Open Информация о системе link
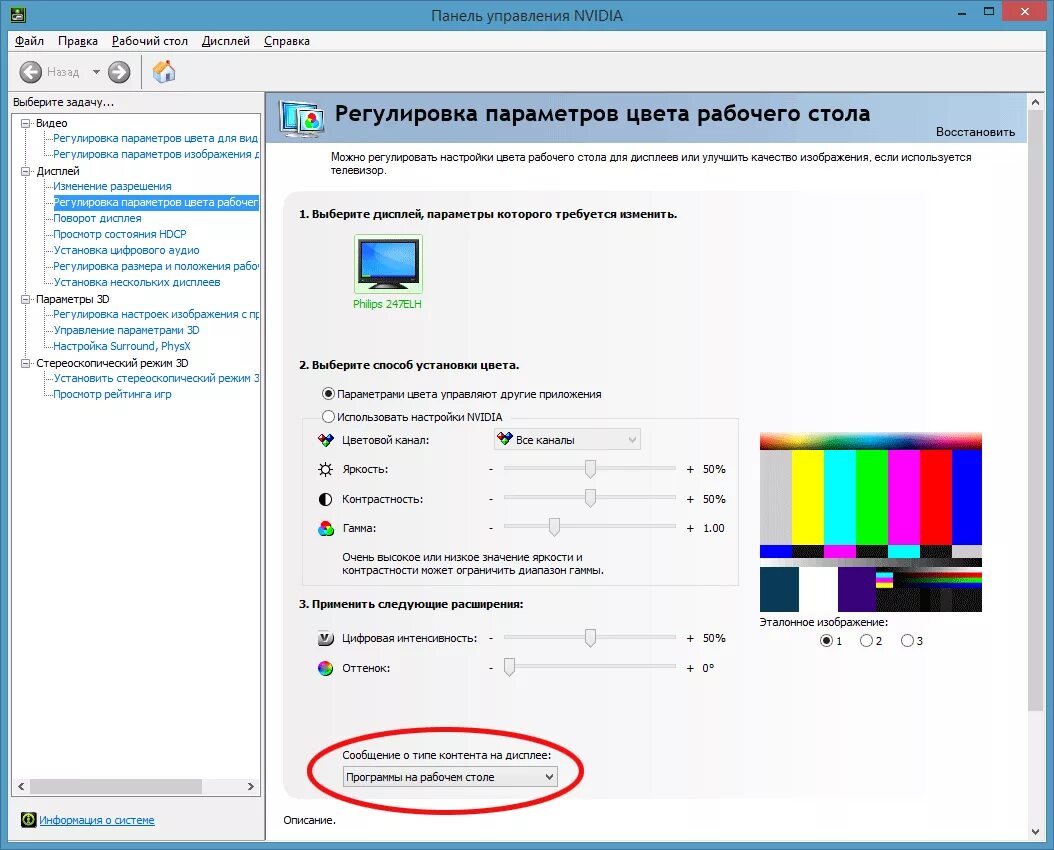Viewport: 1054px width, 850px height. pos(97,820)
